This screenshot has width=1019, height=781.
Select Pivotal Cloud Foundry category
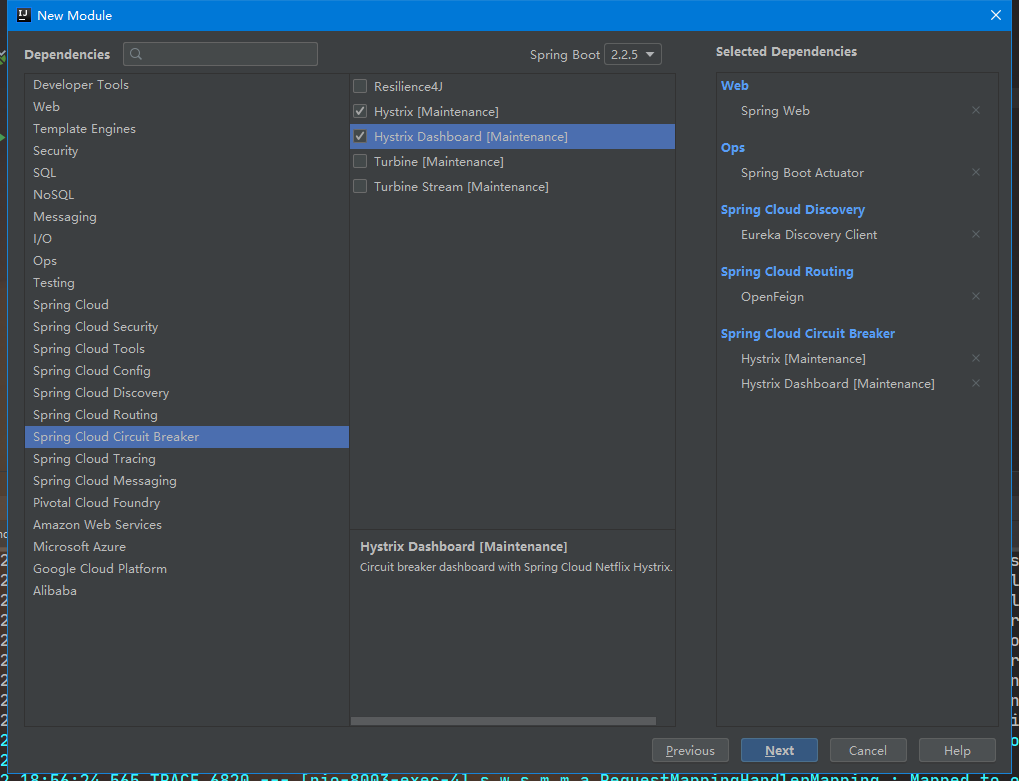tap(187, 503)
